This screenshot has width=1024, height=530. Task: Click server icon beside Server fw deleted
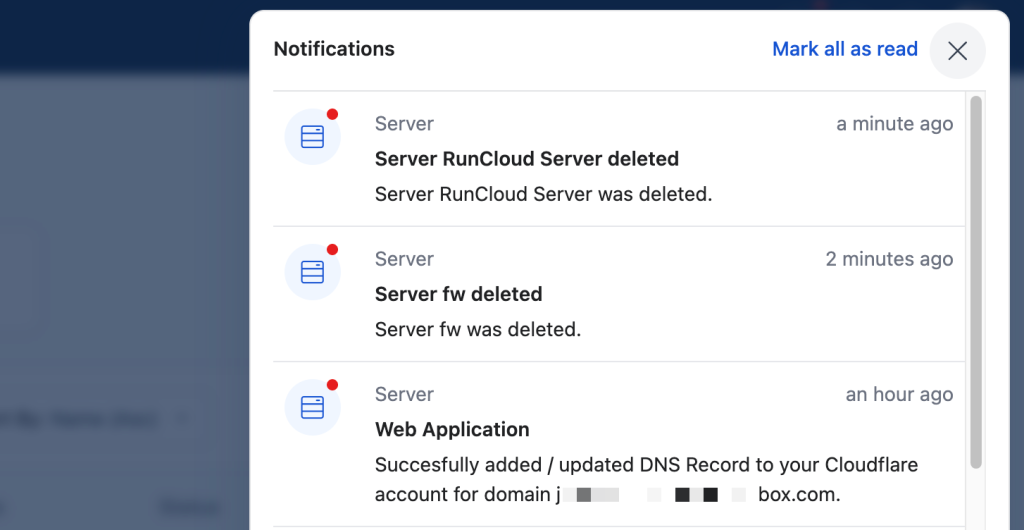312,272
